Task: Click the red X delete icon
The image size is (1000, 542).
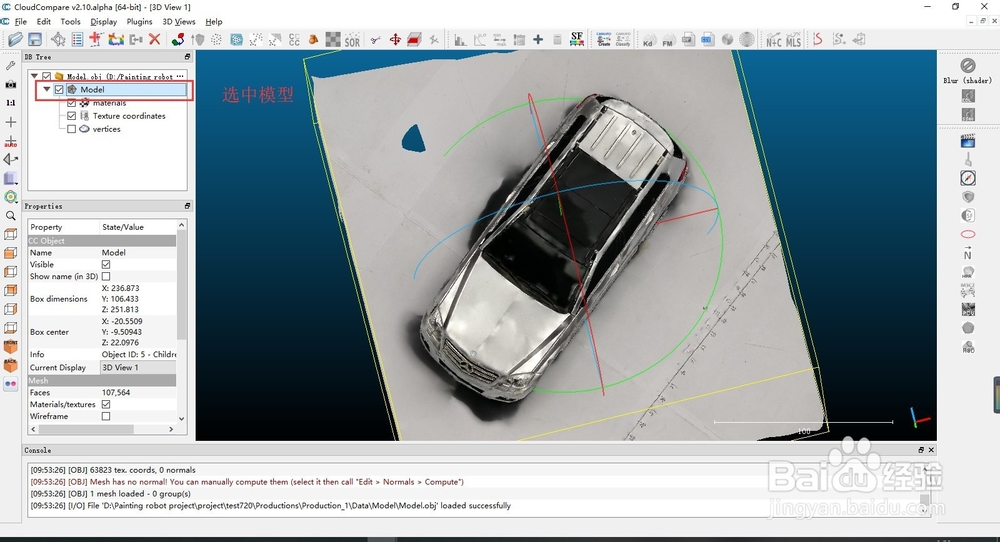Action: click(x=154, y=40)
